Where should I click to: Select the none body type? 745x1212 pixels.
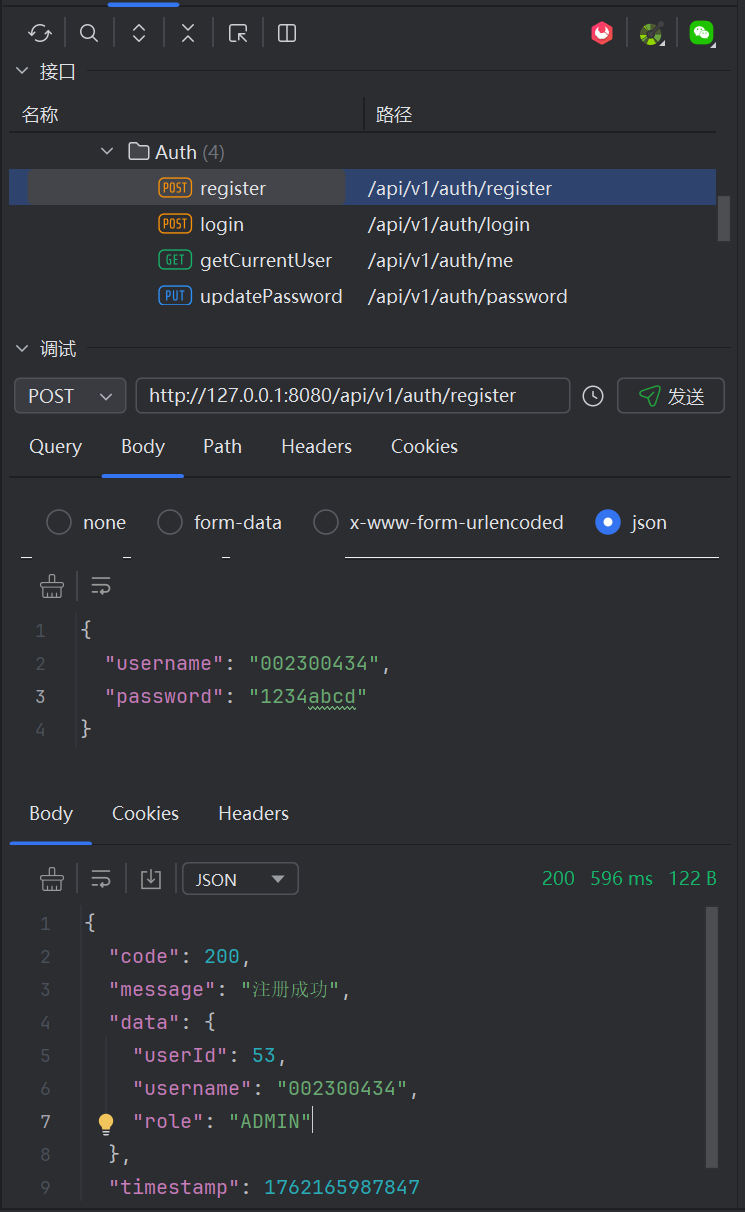pos(59,522)
